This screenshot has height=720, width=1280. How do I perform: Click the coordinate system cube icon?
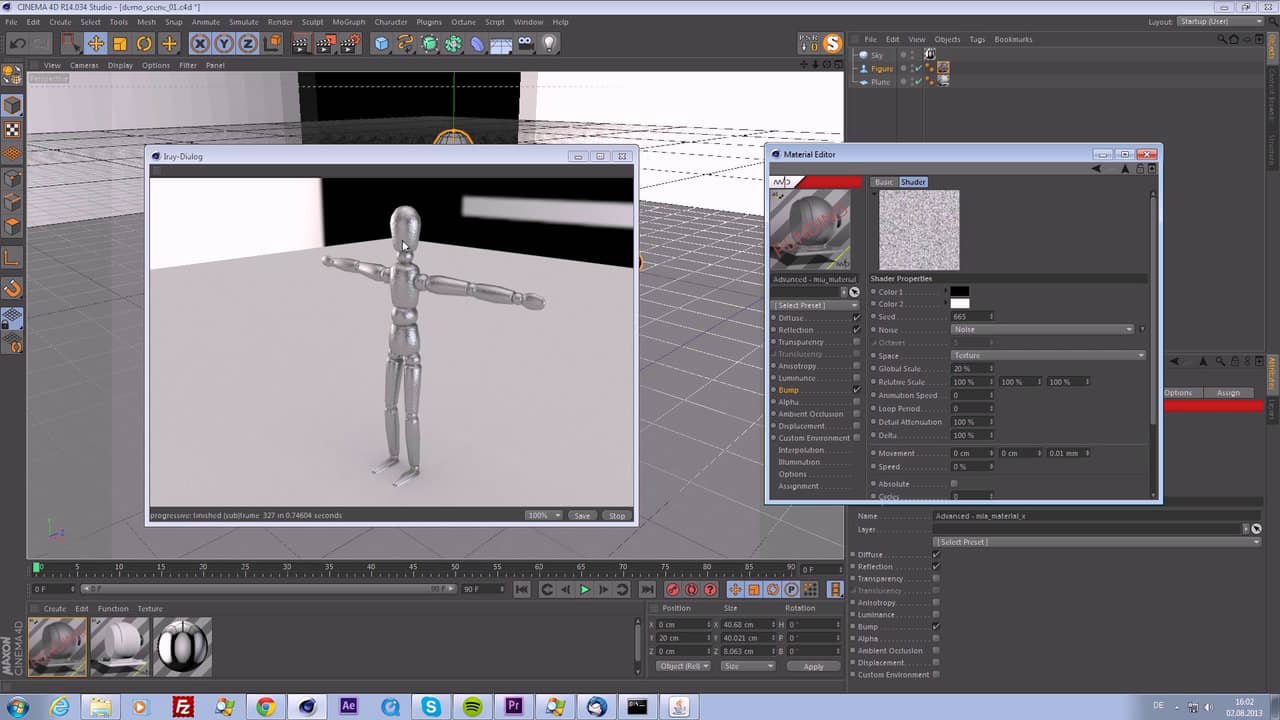[x=272, y=43]
